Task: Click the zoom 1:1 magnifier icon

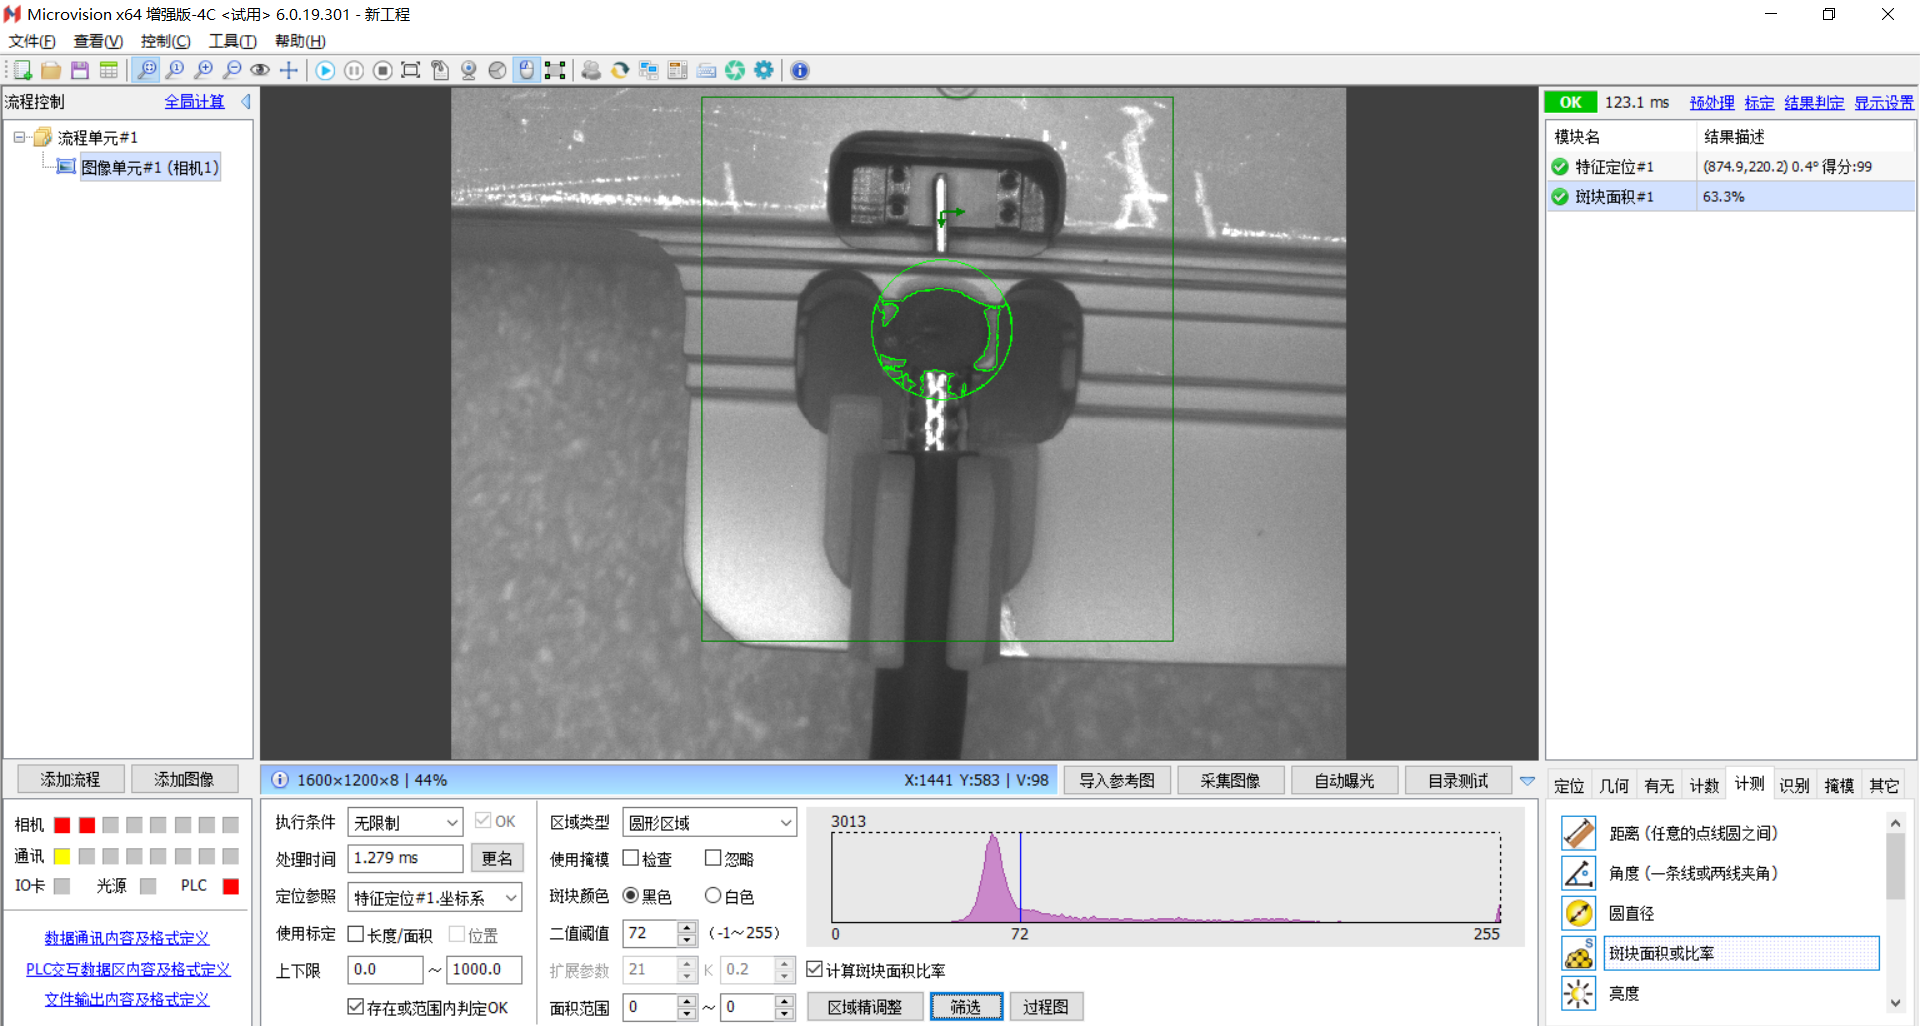Action: tap(175, 70)
